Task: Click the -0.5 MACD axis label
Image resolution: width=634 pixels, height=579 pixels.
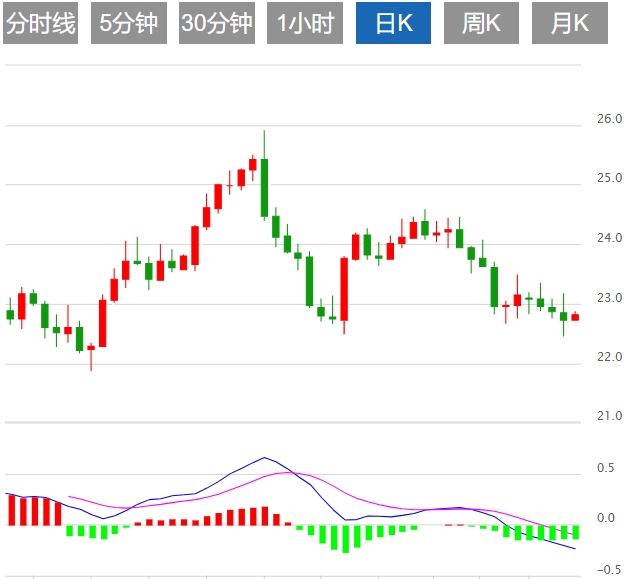Action: coord(609,570)
